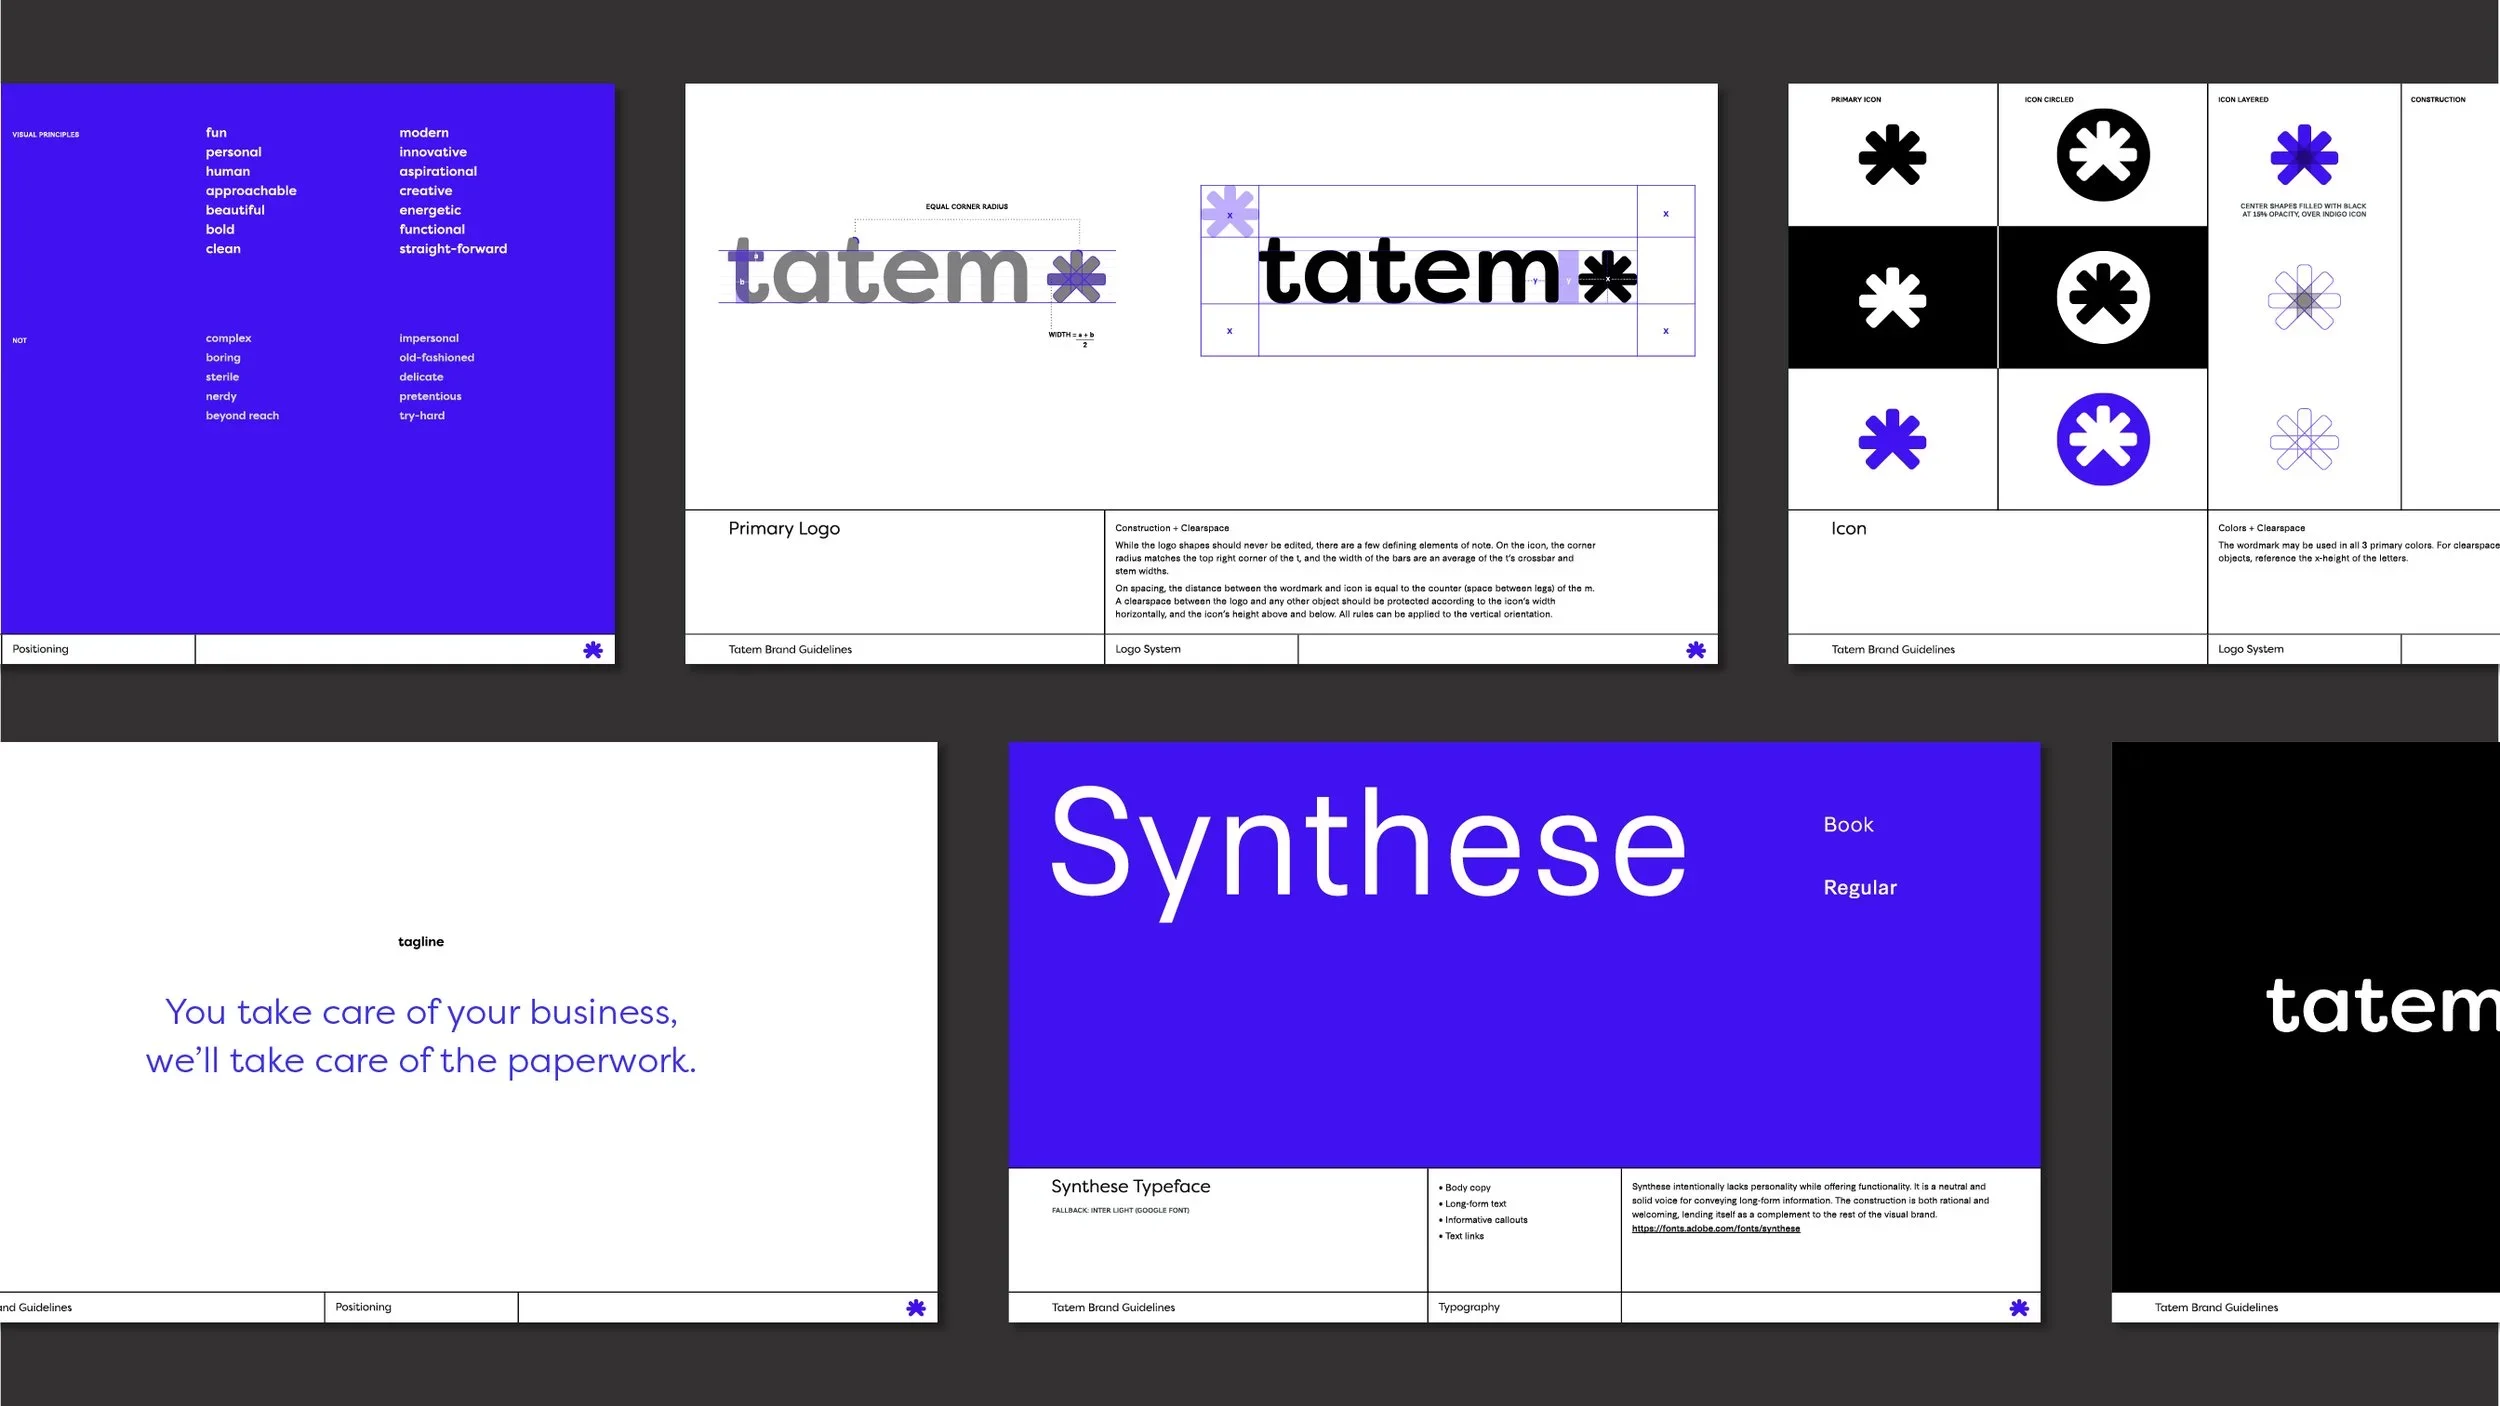This screenshot has width=2500, height=1406.
Task: Click the 'FALLBACK: INTER LIGHT' note
Action: tap(1120, 1210)
